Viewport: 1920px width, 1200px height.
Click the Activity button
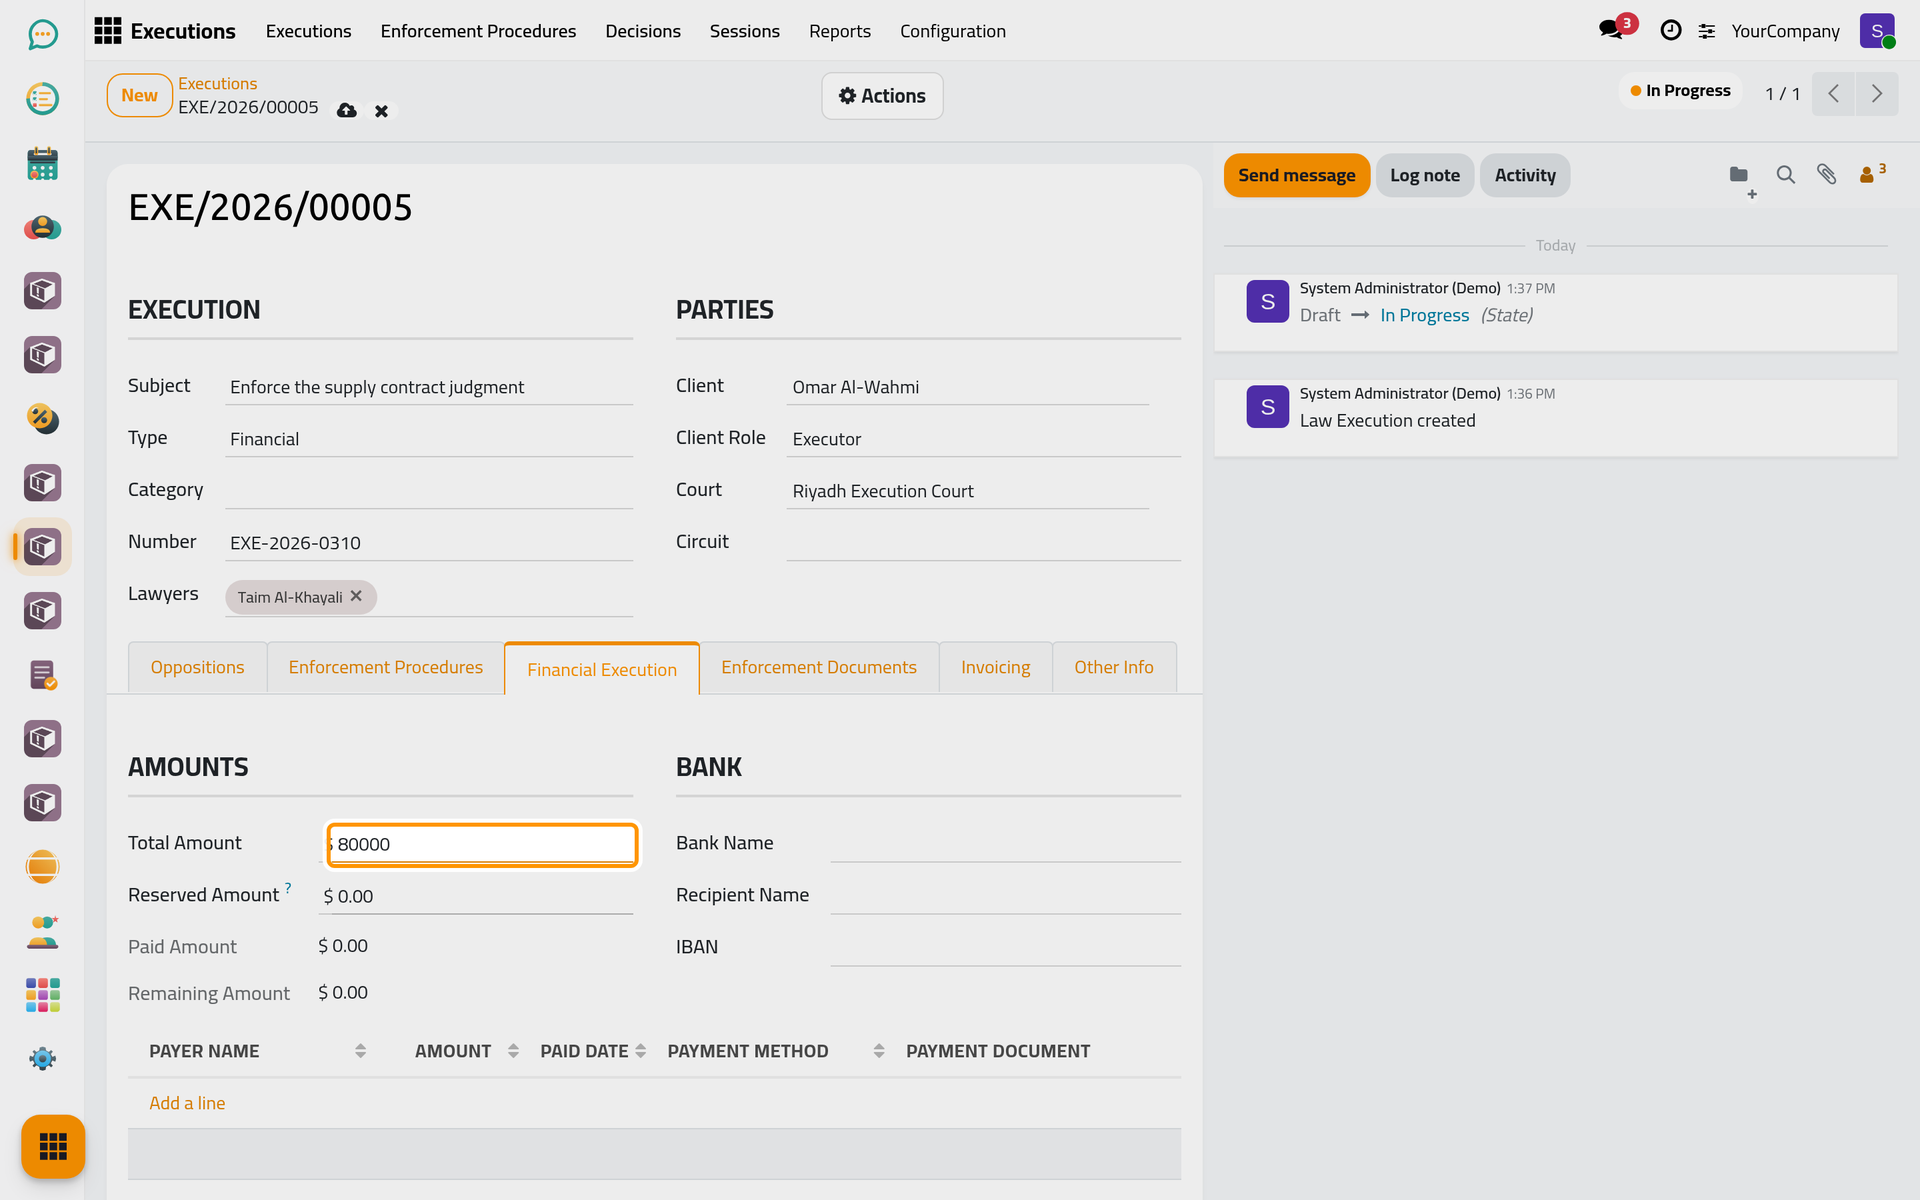click(1525, 175)
